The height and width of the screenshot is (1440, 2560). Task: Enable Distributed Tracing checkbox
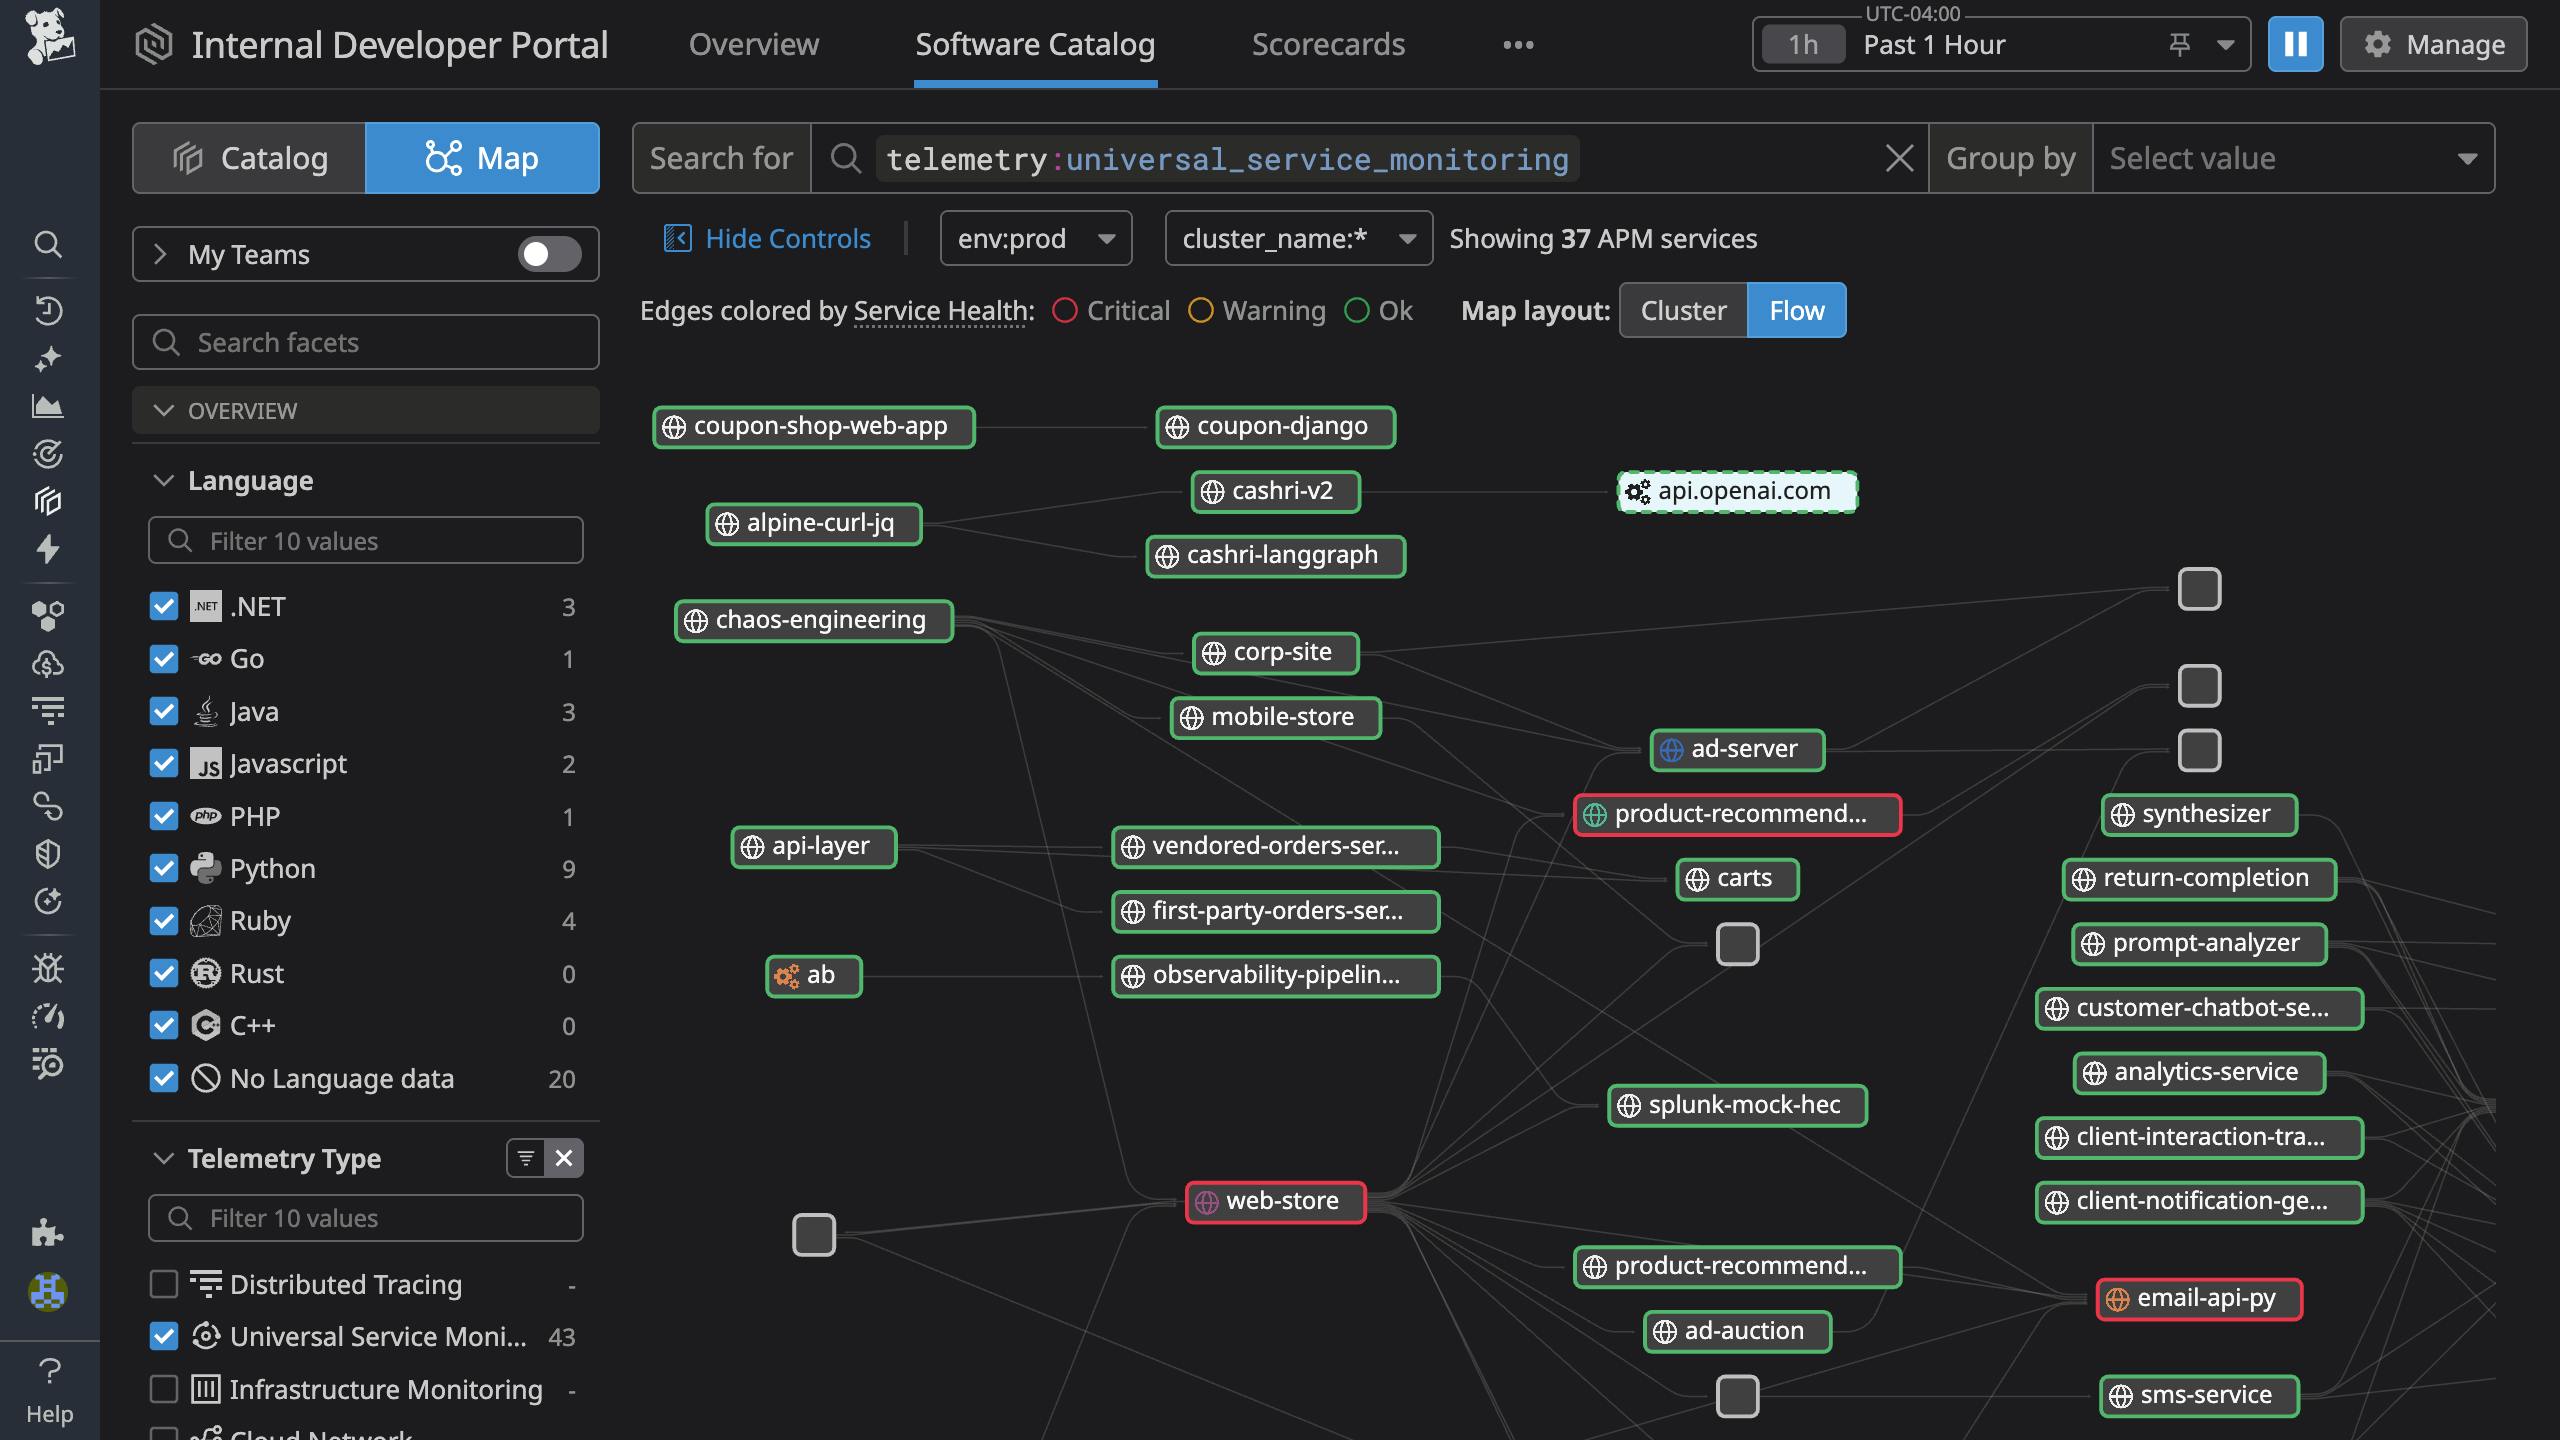click(164, 1284)
